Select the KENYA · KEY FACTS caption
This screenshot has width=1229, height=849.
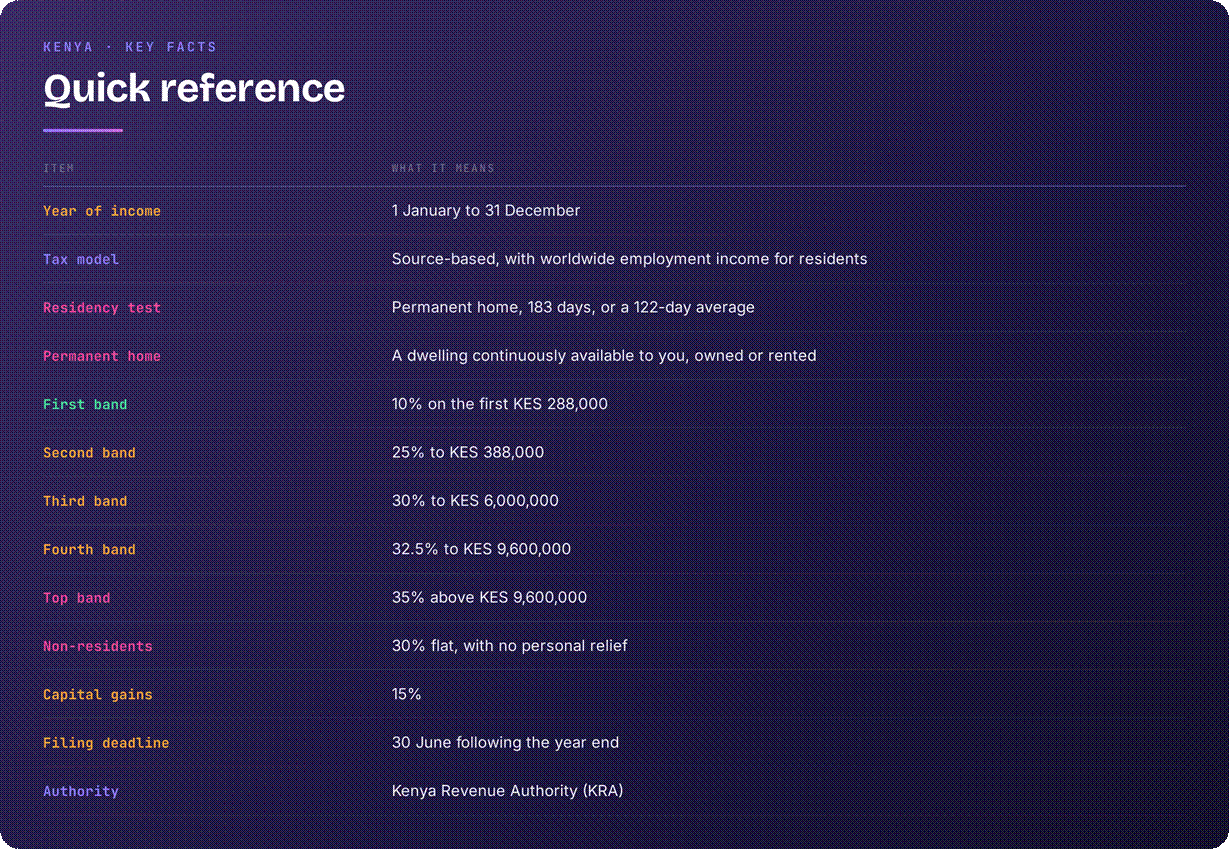(x=130, y=47)
